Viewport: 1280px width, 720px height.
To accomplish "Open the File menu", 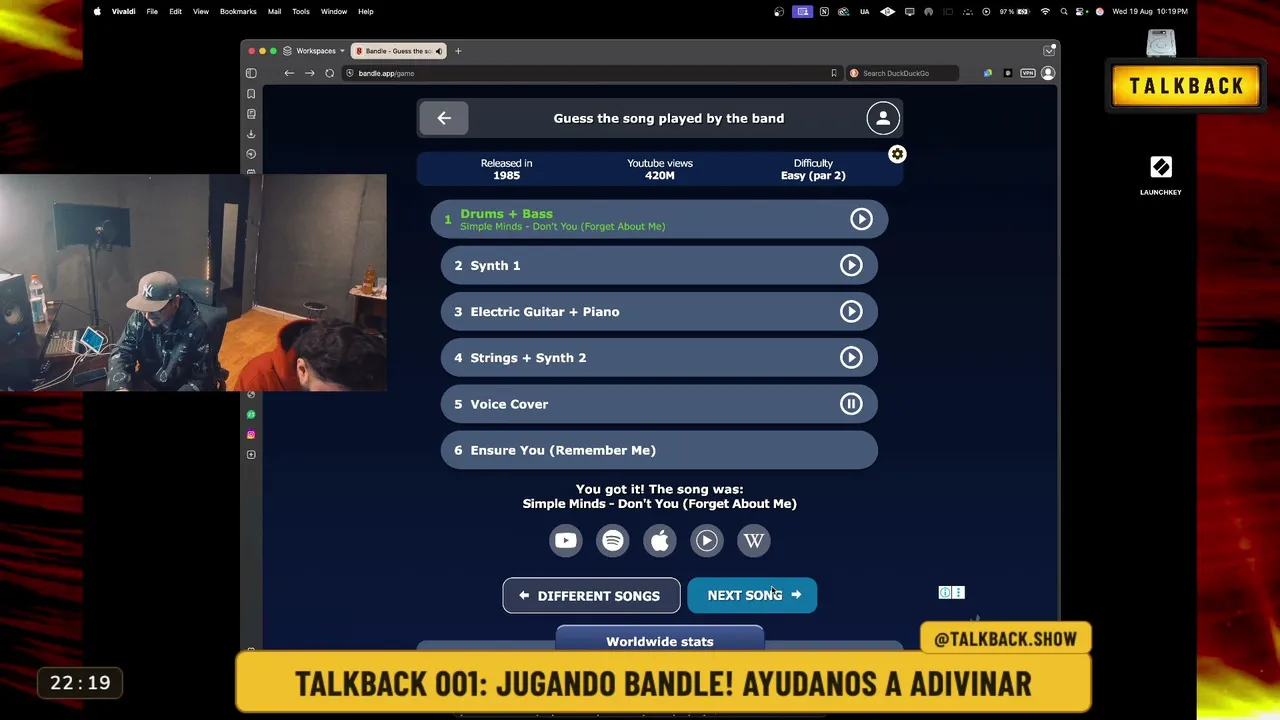I will (x=152, y=12).
